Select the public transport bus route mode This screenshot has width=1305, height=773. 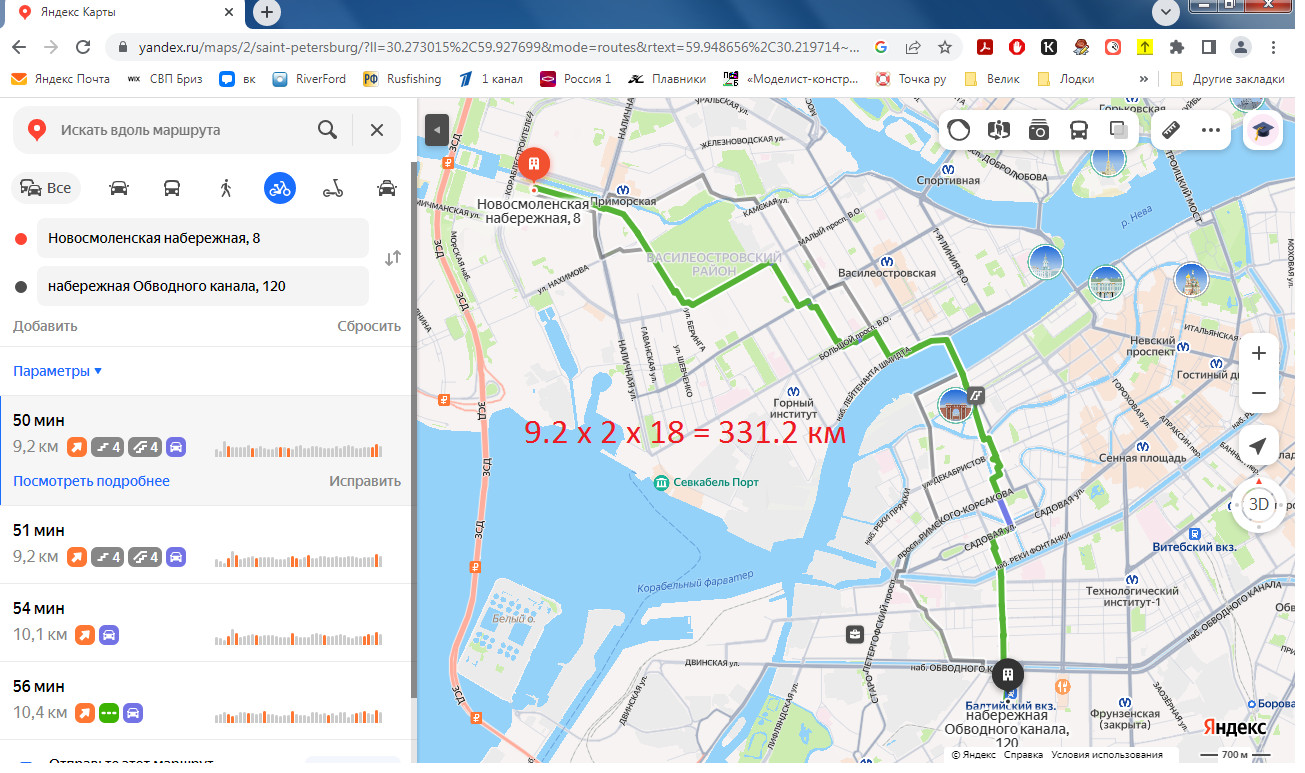tap(172, 188)
